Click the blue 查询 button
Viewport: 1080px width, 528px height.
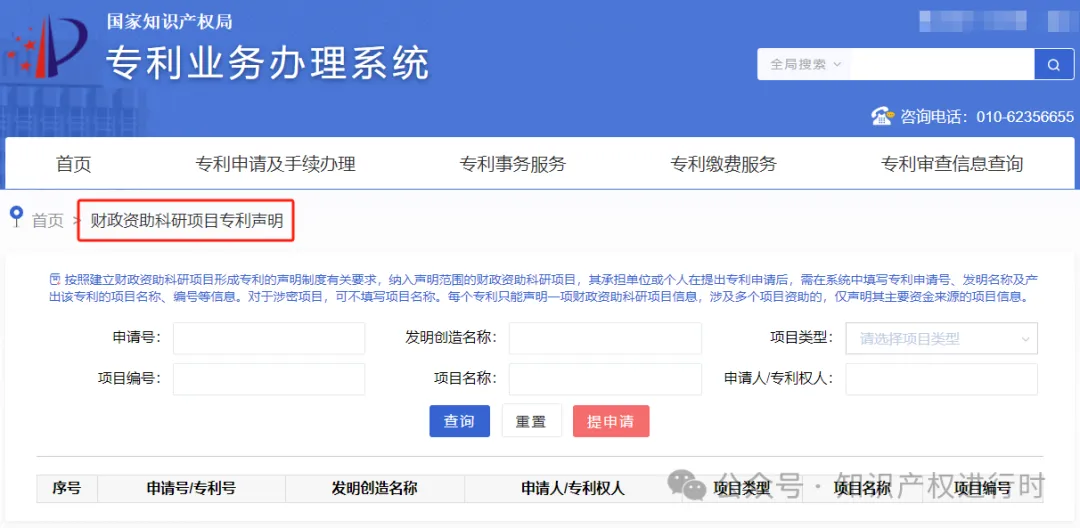pos(459,421)
